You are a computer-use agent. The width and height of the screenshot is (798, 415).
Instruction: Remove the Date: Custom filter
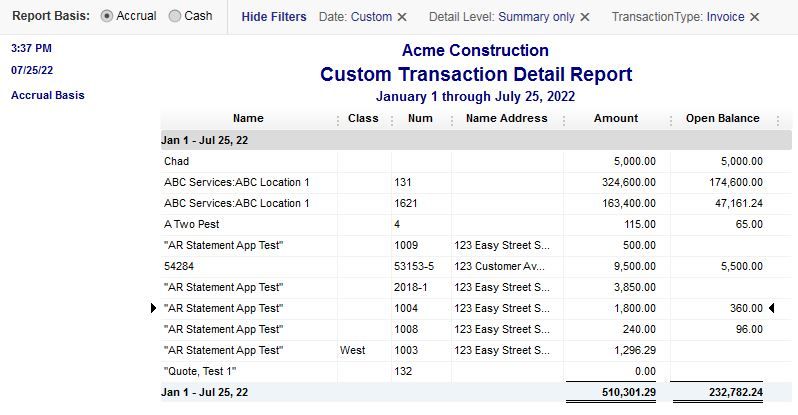click(x=402, y=17)
